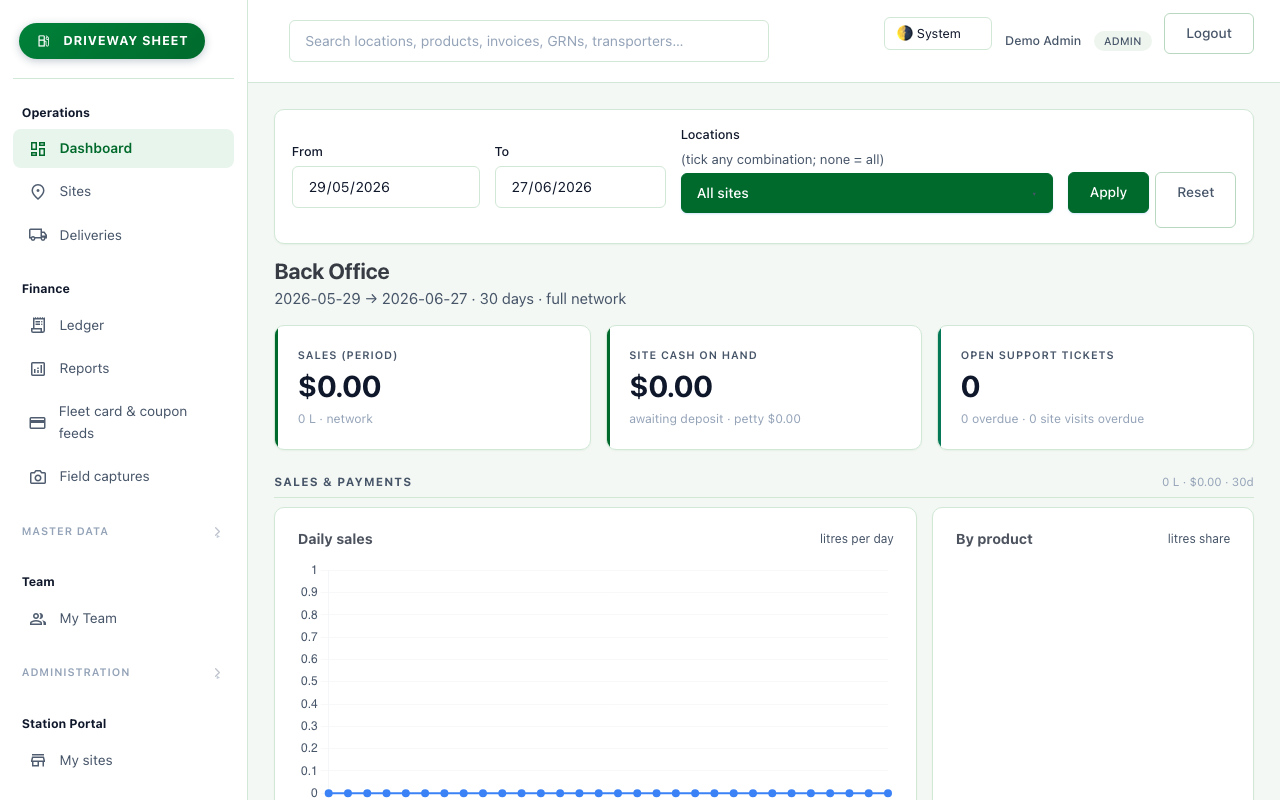This screenshot has height=800, width=1280.
Task: Click the '0 L · network' text
Action: [335, 419]
